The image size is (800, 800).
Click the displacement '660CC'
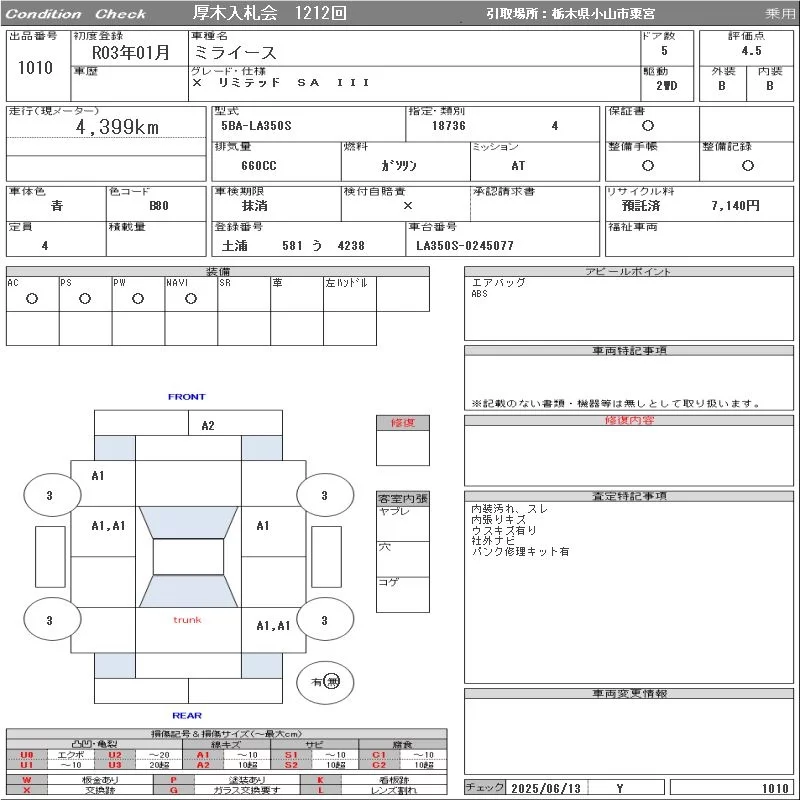pyautogui.click(x=259, y=166)
